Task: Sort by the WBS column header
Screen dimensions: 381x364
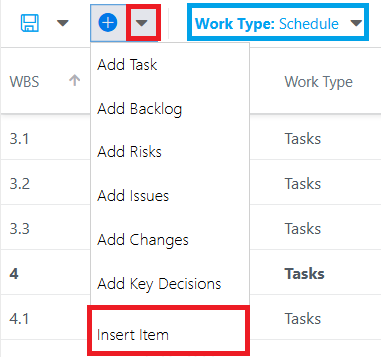Action: 24,82
